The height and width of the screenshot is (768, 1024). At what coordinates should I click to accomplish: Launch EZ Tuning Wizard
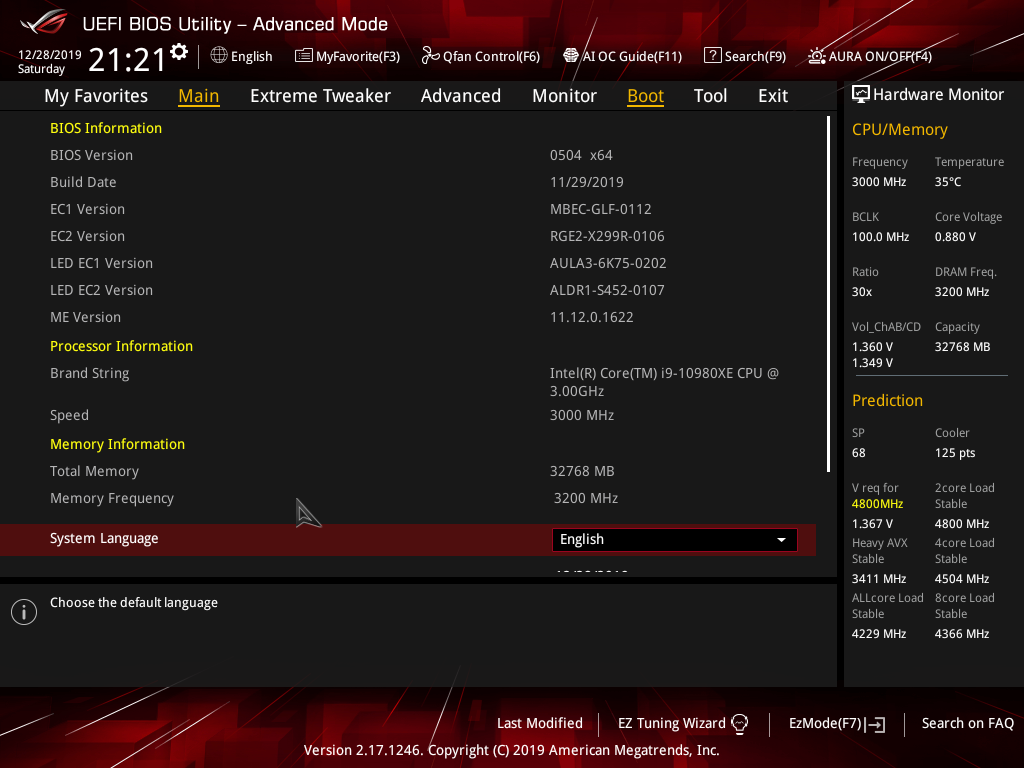[682, 724]
